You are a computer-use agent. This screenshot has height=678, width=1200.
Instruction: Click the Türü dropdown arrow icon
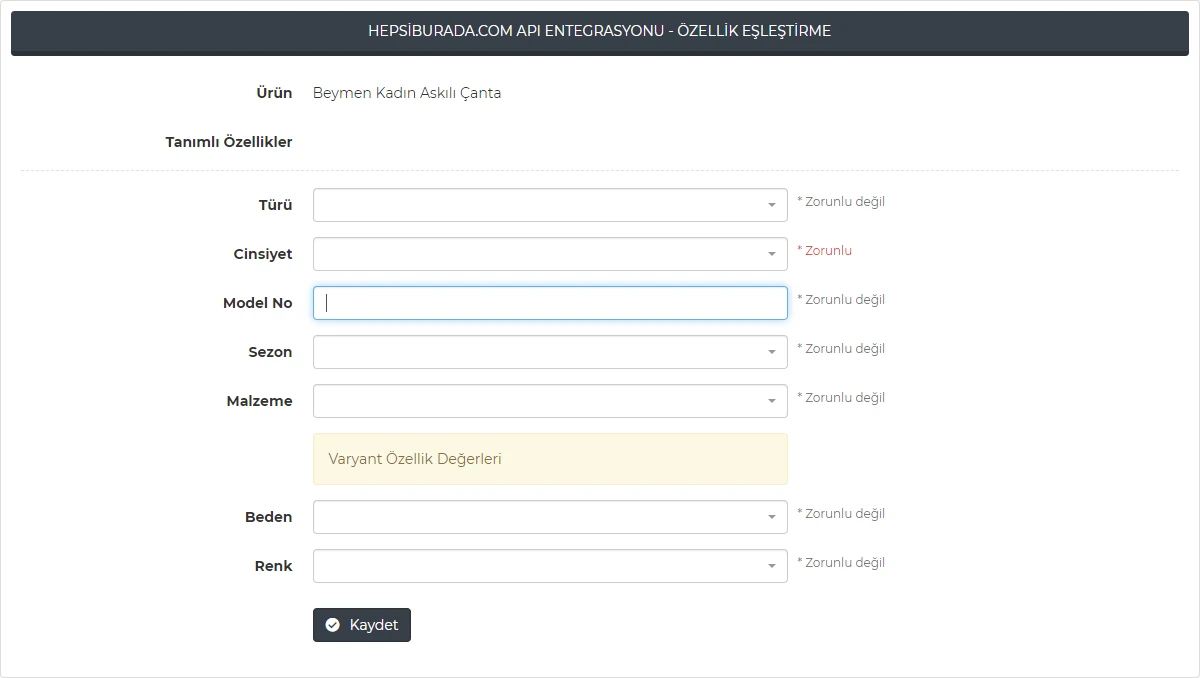[771, 205]
